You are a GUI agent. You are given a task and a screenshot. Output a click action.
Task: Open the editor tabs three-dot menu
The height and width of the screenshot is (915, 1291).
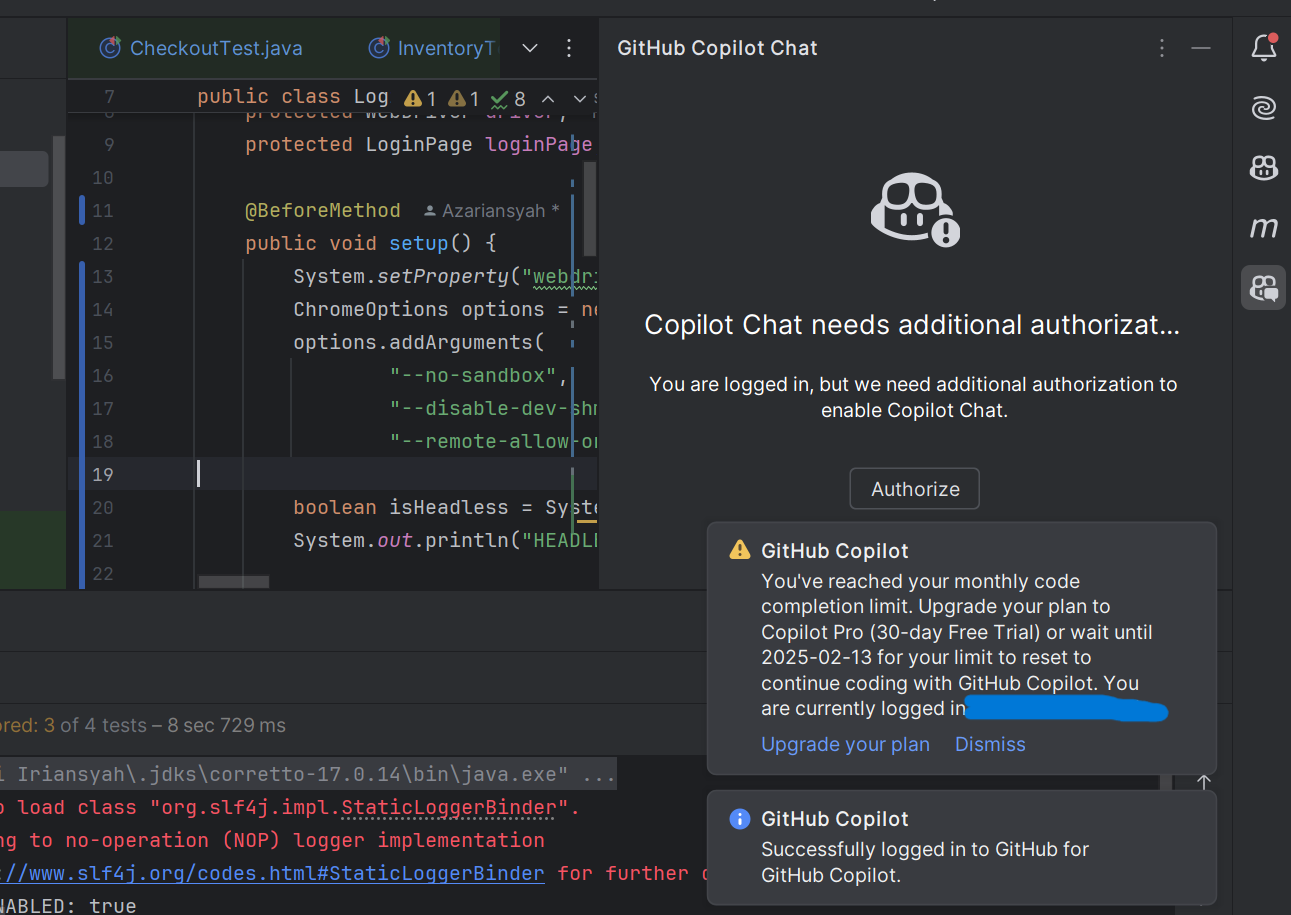(x=569, y=48)
